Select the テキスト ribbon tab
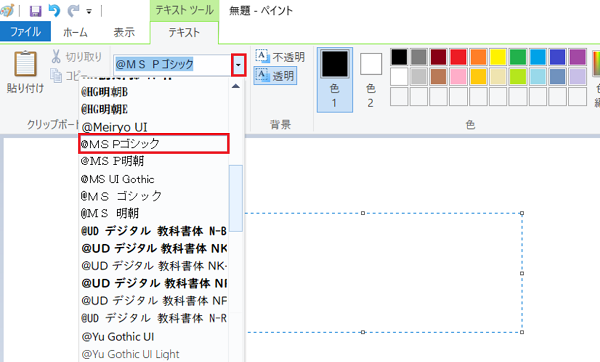This screenshot has height=362, width=600. click(184, 33)
